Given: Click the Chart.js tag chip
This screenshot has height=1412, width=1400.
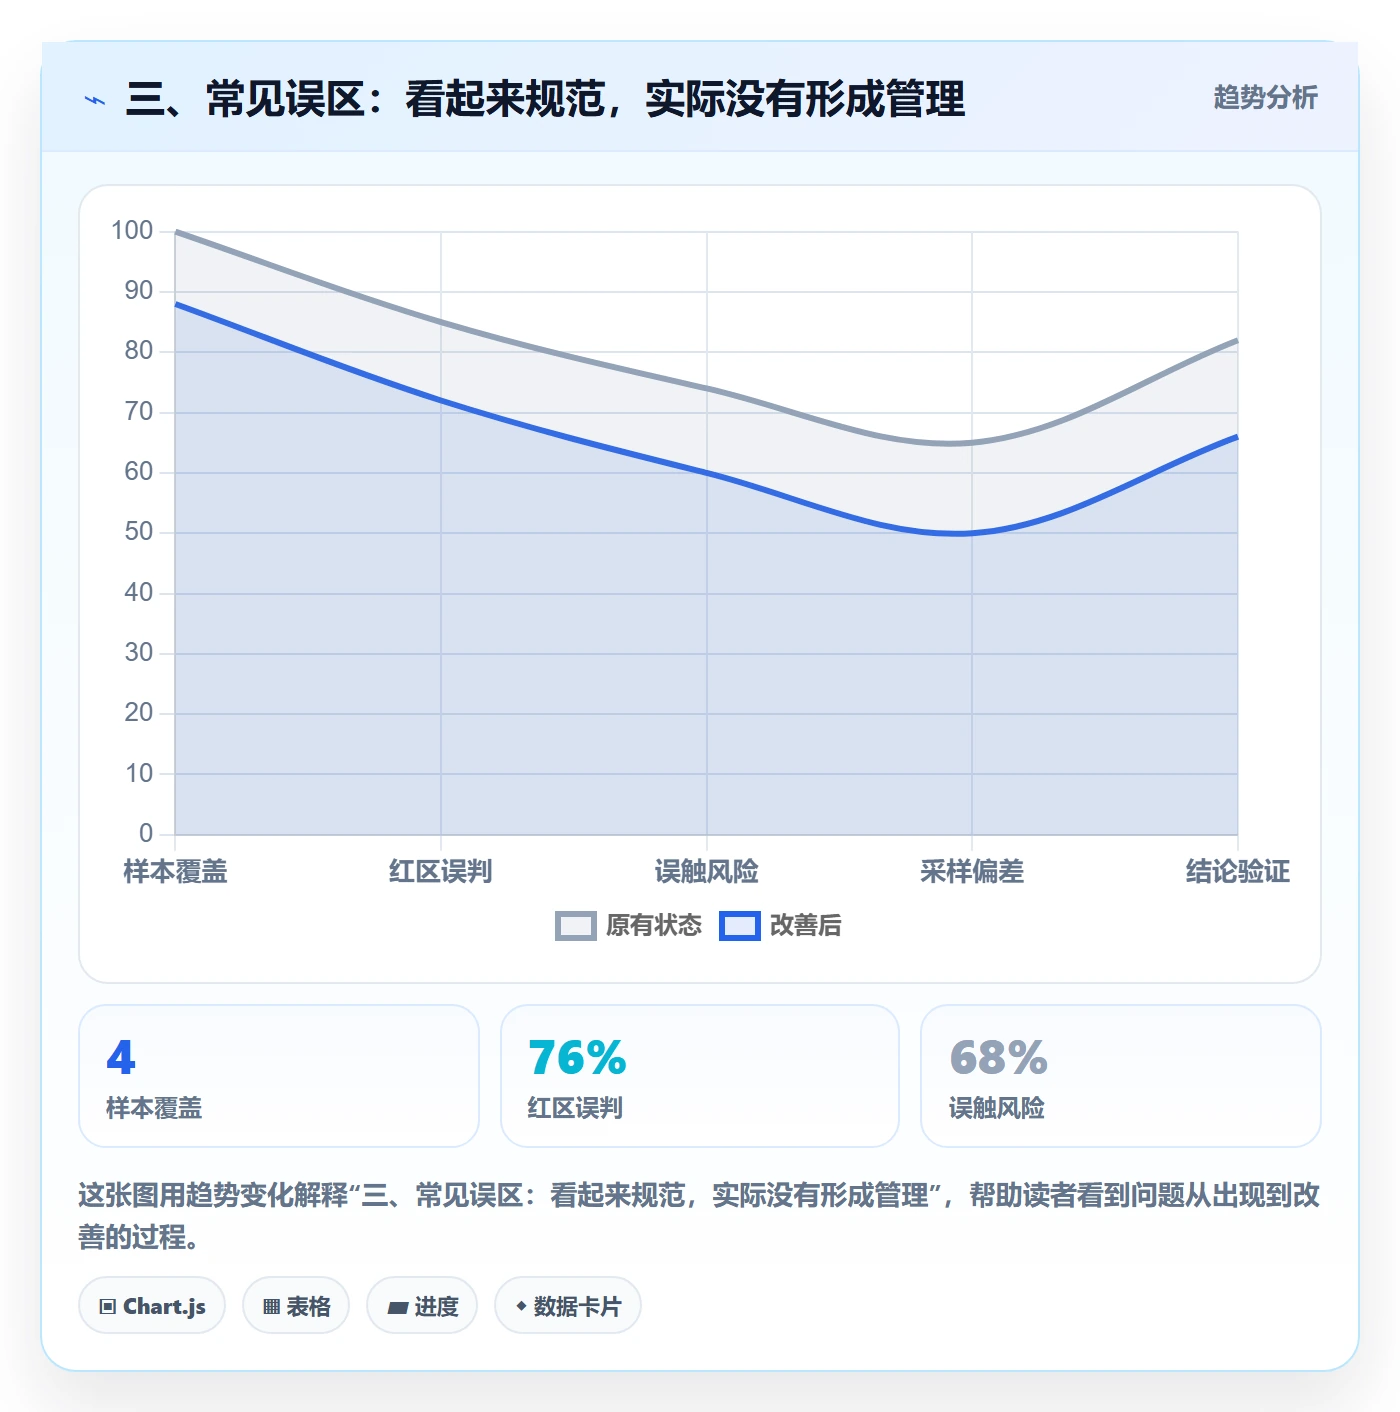Looking at the screenshot, I should click(x=152, y=1305).
